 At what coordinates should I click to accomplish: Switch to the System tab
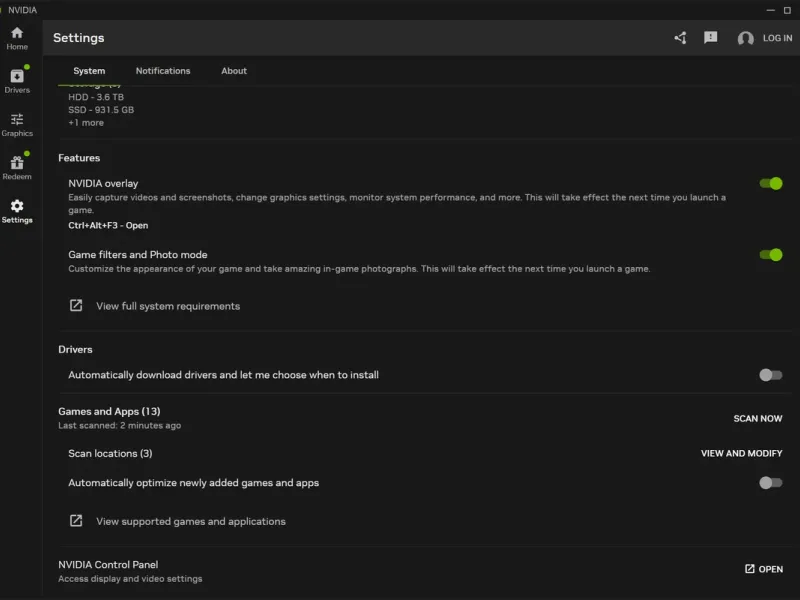[89, 71]
